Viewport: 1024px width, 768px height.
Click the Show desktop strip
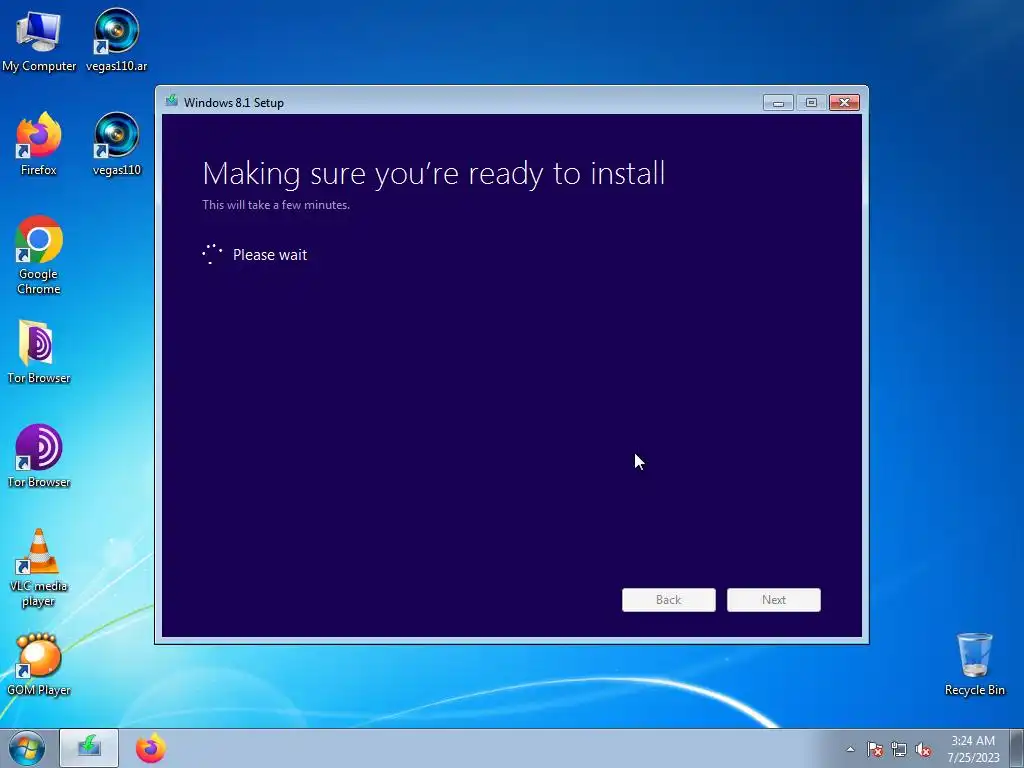(x=1017, y=748)
